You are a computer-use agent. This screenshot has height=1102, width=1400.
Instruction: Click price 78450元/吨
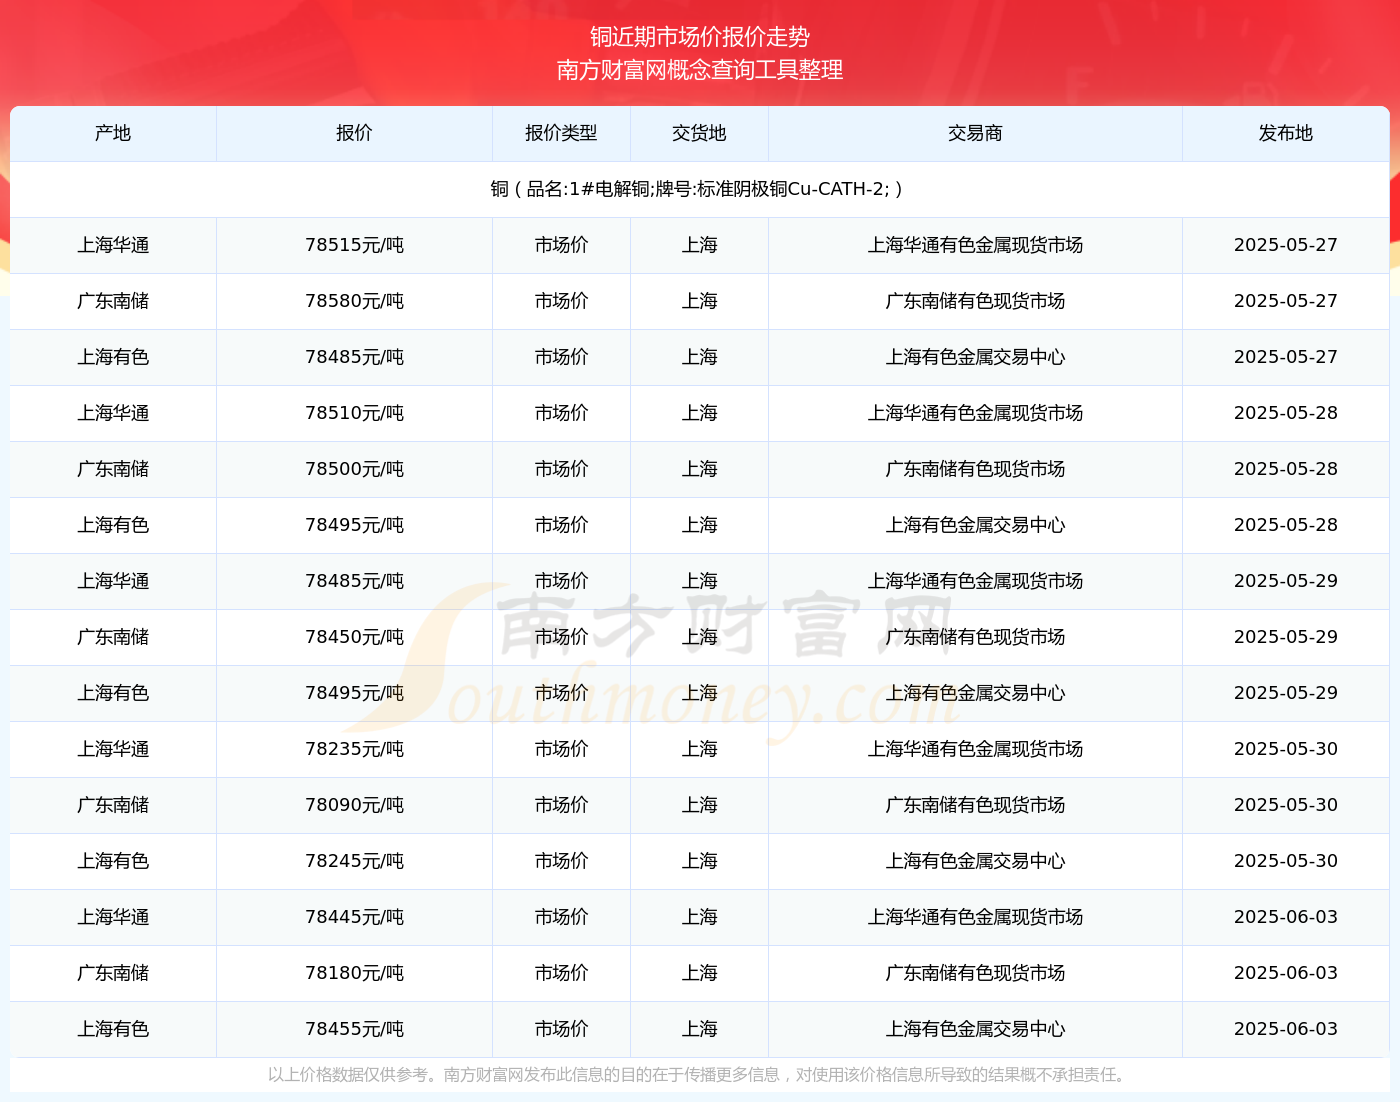coord(354,637)
